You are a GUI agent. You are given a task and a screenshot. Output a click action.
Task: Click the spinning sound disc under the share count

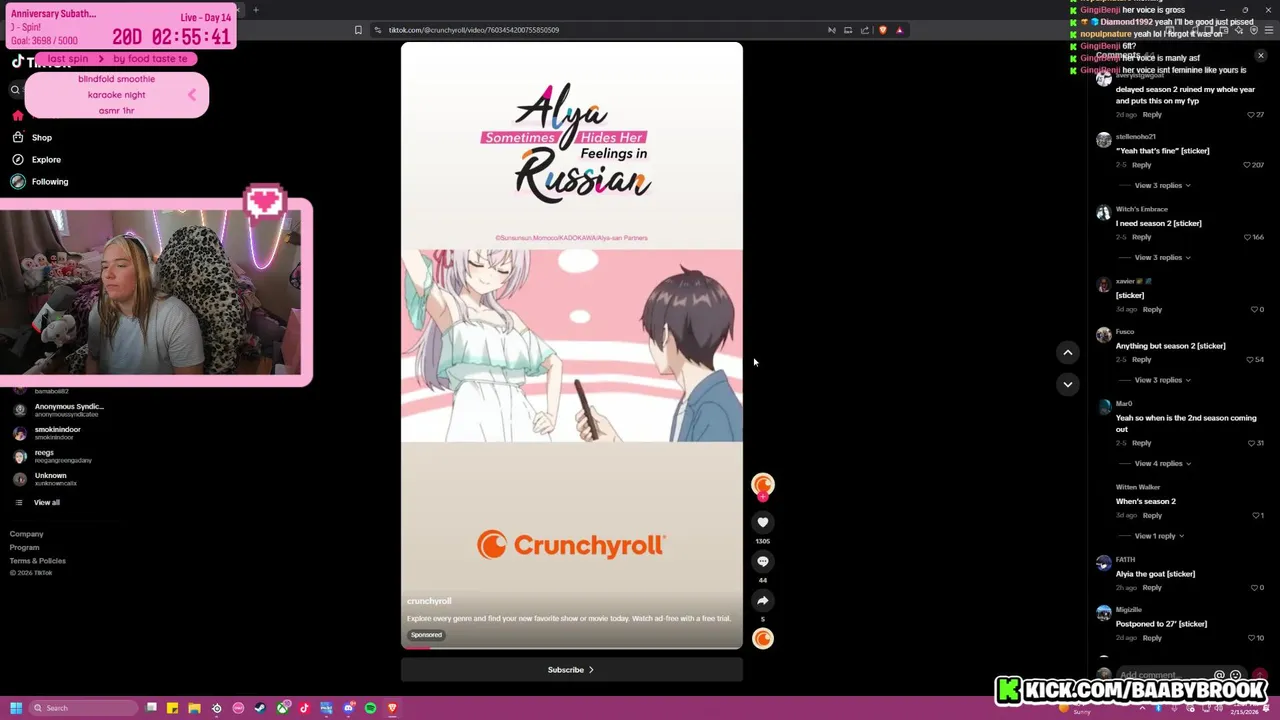[x=763, y=638]
